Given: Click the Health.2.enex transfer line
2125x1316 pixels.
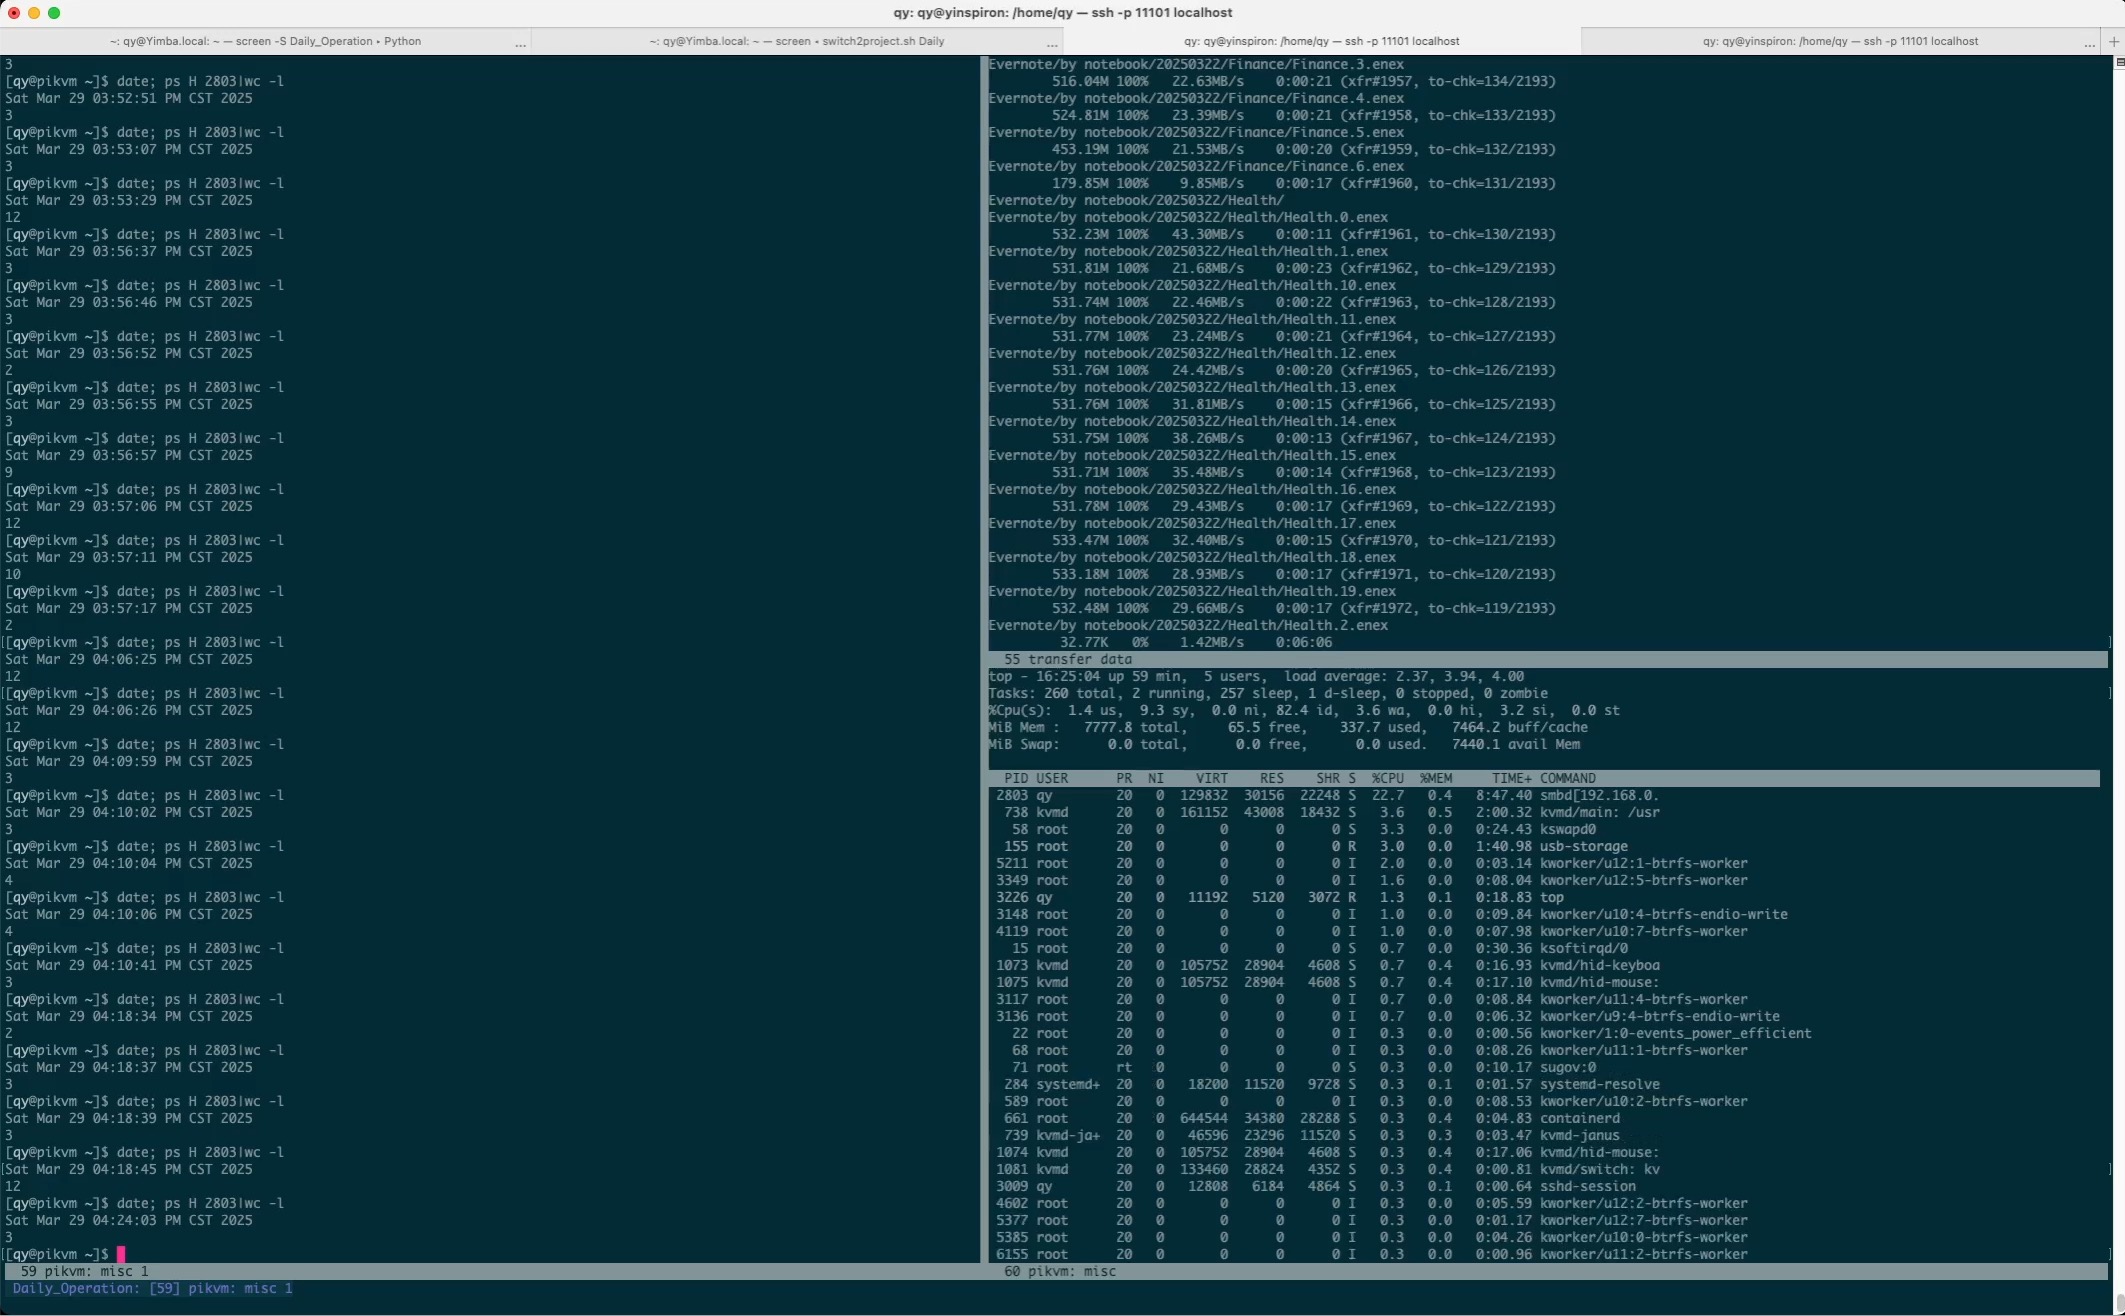Looking at the screenshot, I should [x=1188, y=625].
